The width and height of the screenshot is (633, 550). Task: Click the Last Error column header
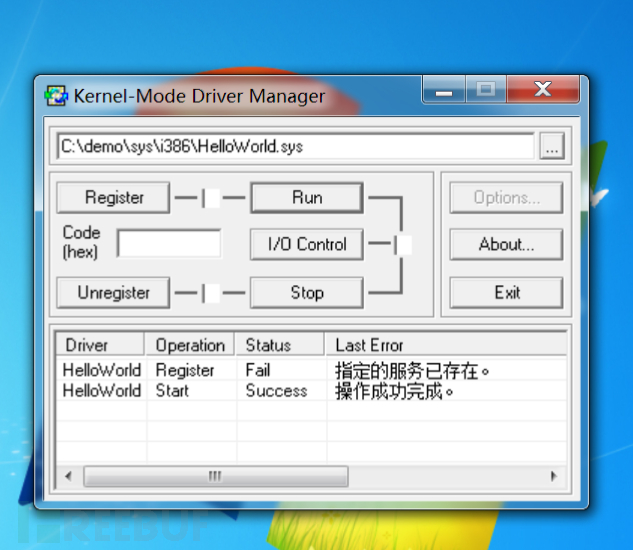tap(445, 345)
